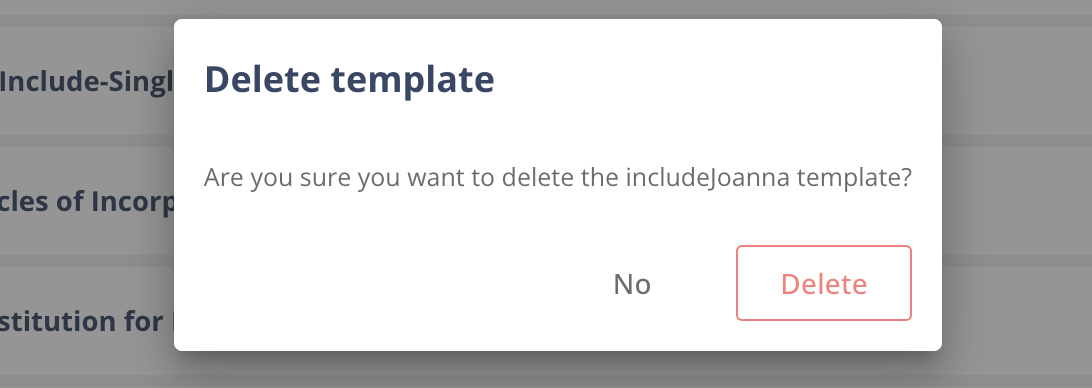This screenshot has width=1092, height=388.
Task: Click the thin overlay strip above the dialog
Action: pos(557,8)
